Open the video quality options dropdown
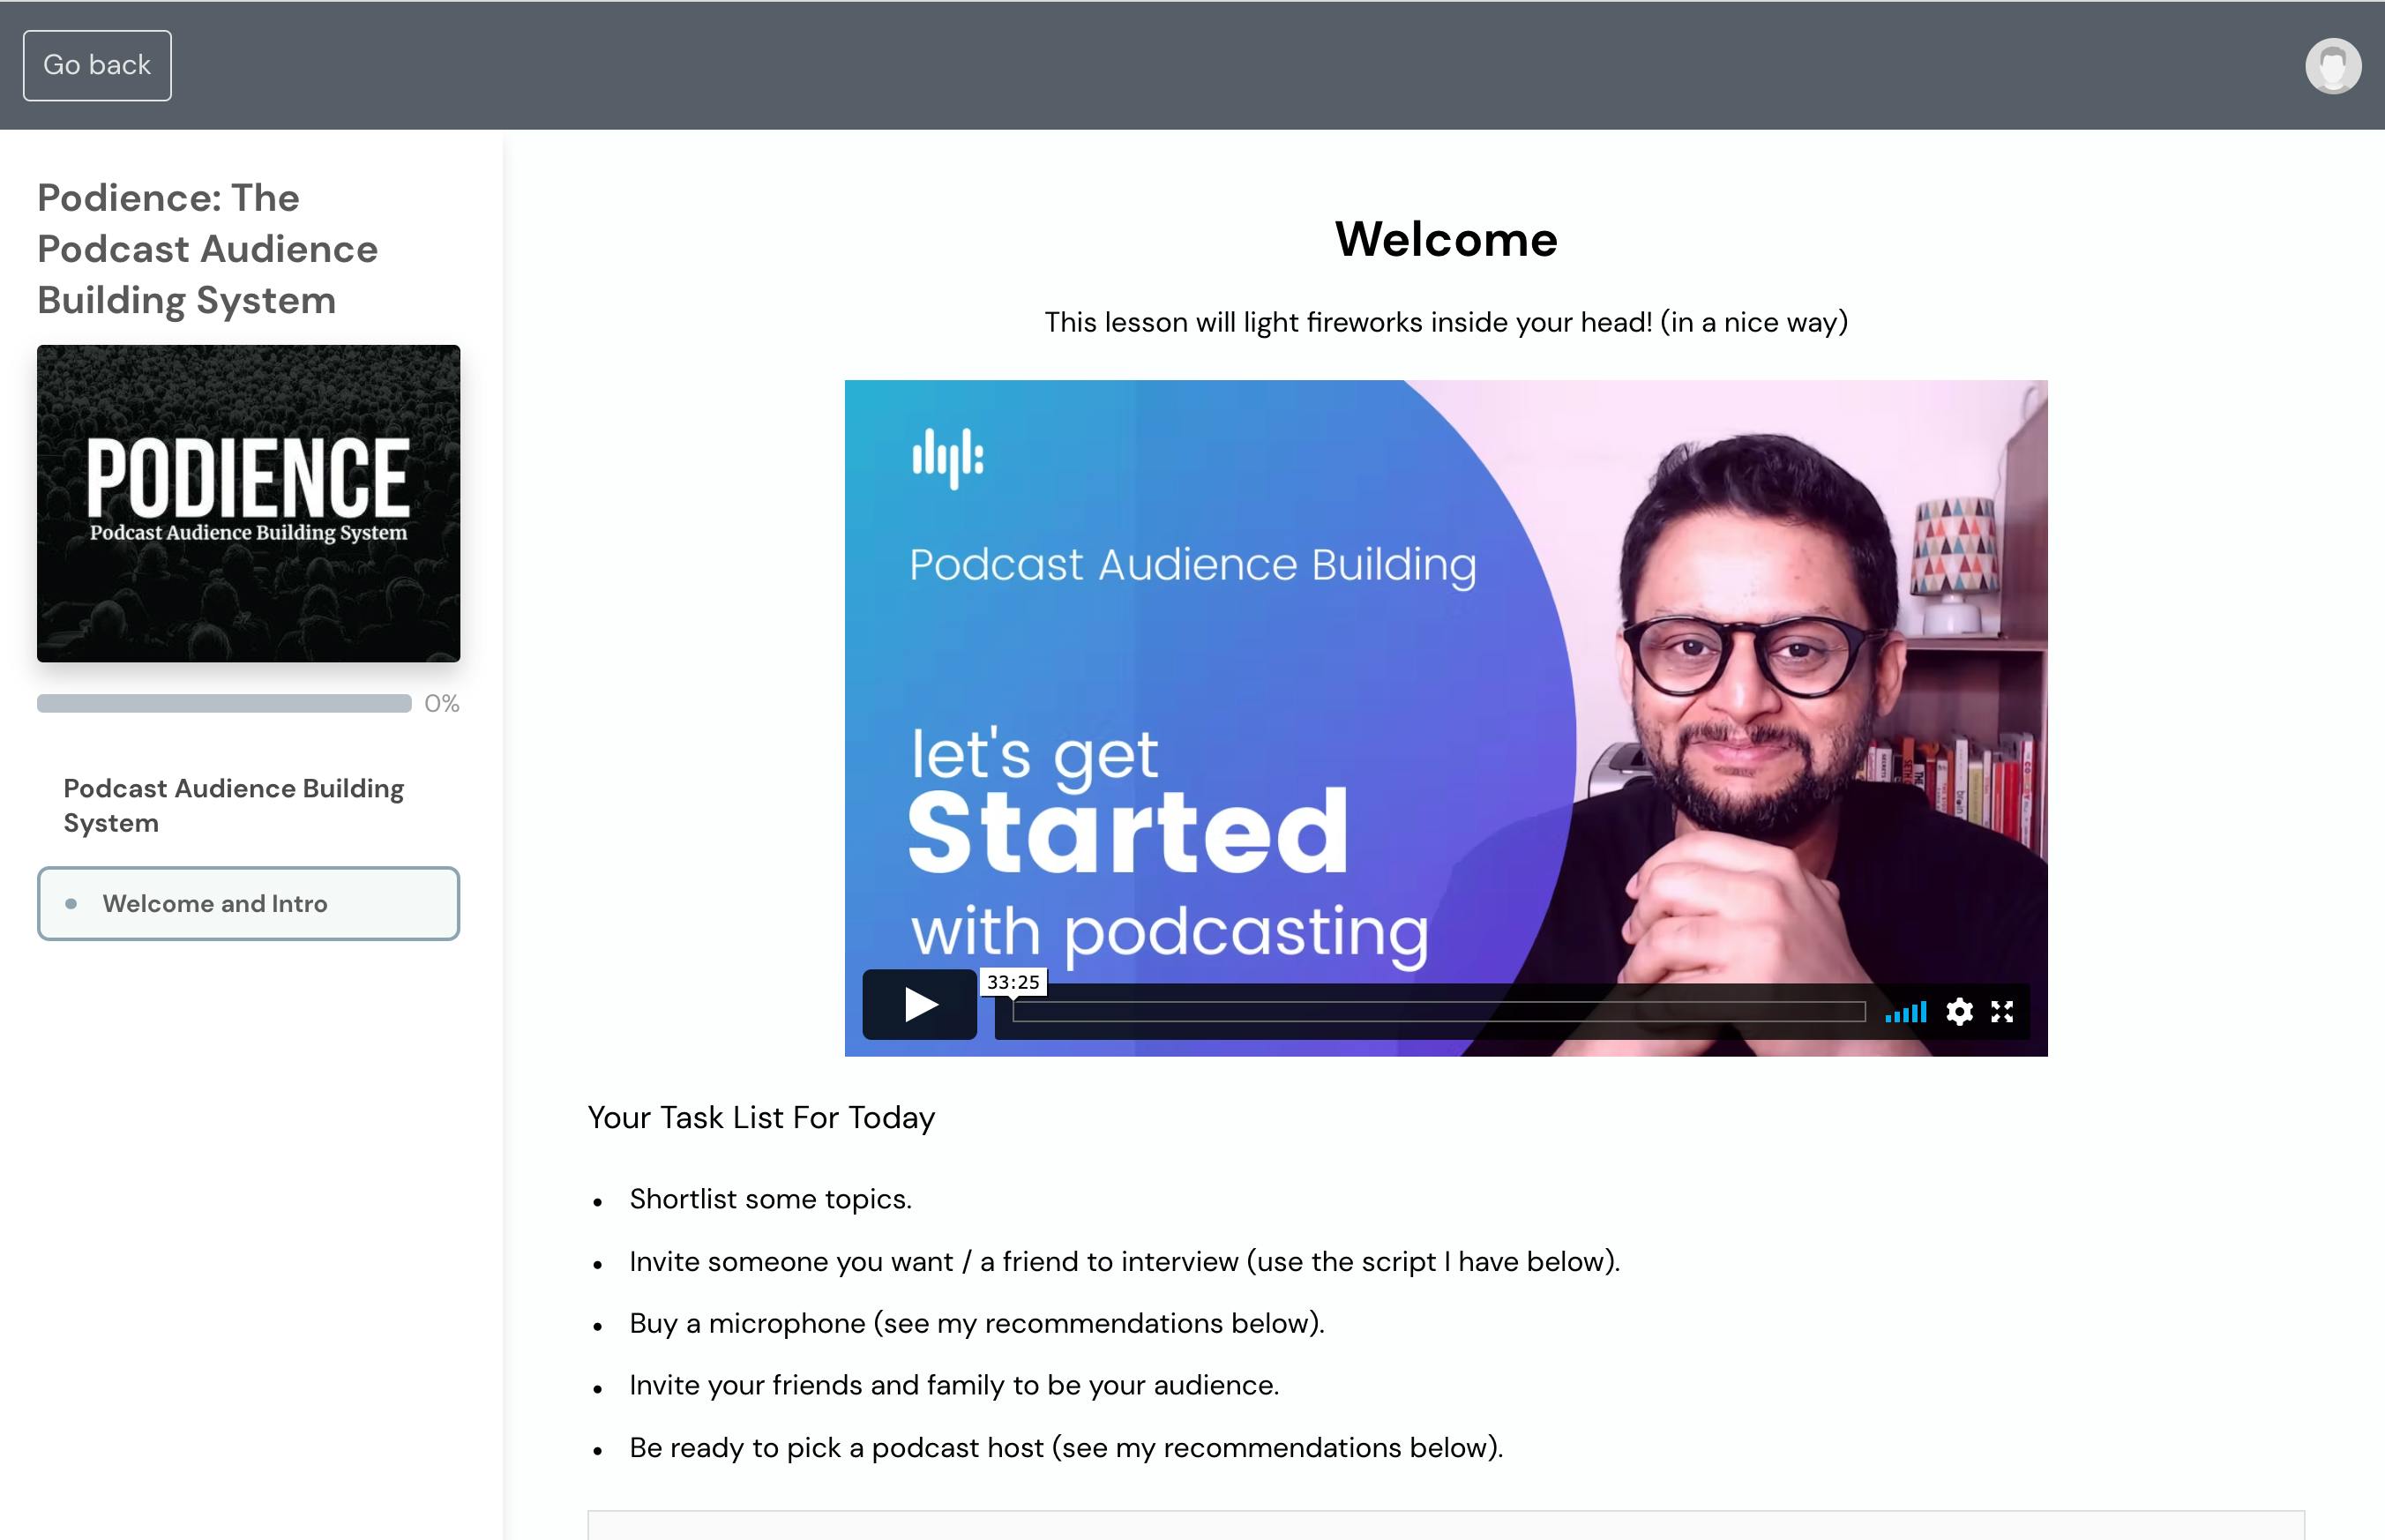The image size is (2385, 1540). (1959, 1012)
